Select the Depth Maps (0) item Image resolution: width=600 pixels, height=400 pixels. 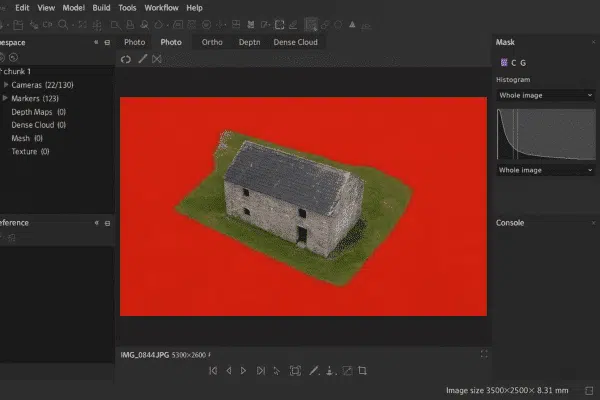pyautogui.click(x=38, y=112)
